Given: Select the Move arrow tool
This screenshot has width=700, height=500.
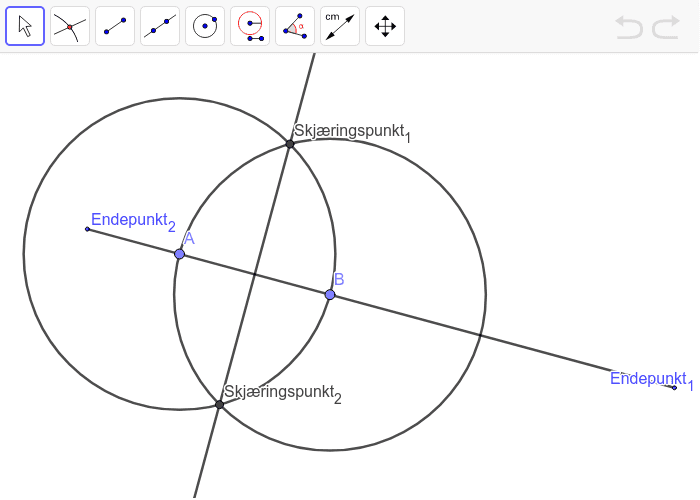Looking at the screenshot, I should click(25, 26).
